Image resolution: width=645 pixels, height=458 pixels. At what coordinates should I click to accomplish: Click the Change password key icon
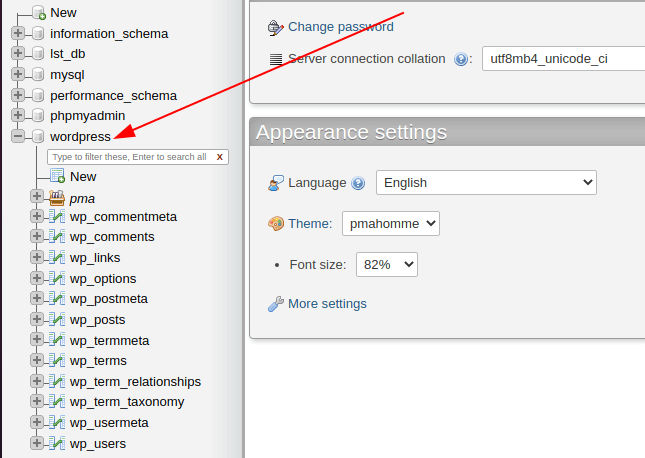[275, 28]
